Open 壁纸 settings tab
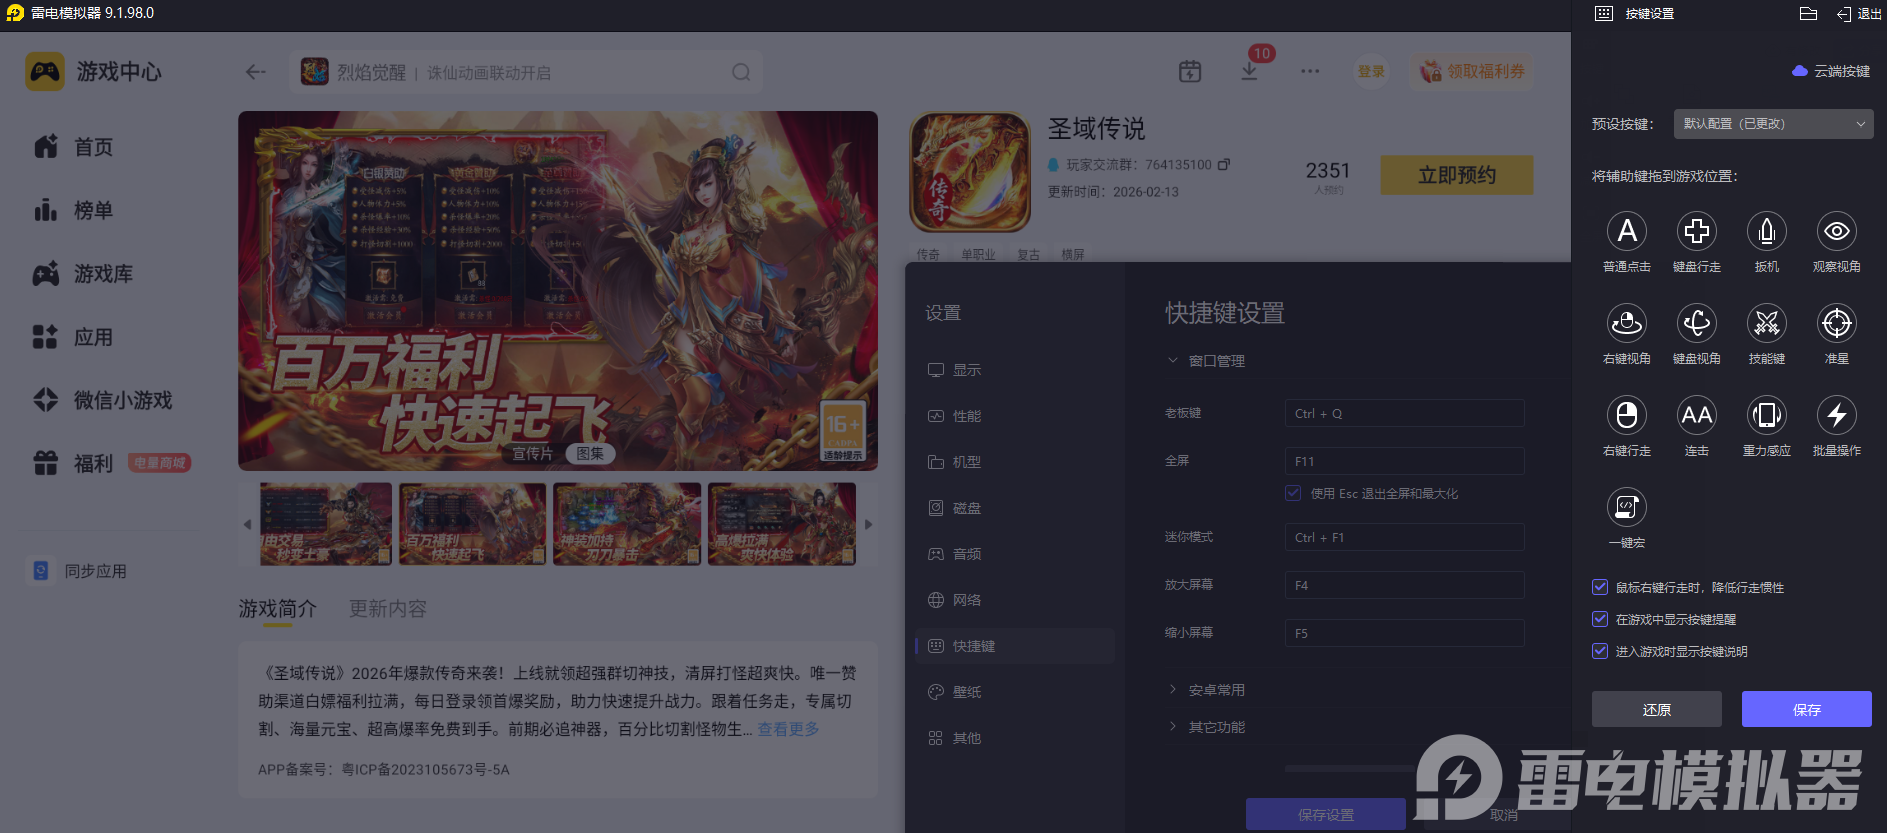 1015,692
